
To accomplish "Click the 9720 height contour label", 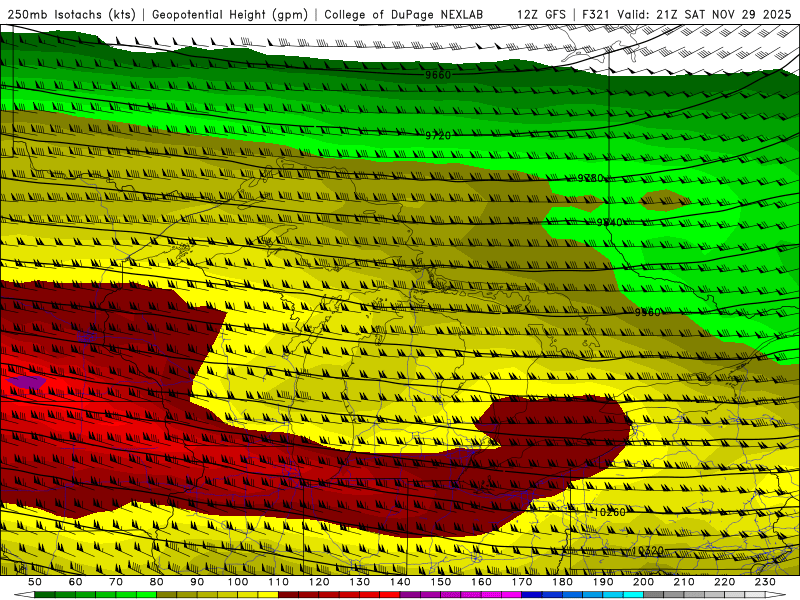I will coord(438,135).
